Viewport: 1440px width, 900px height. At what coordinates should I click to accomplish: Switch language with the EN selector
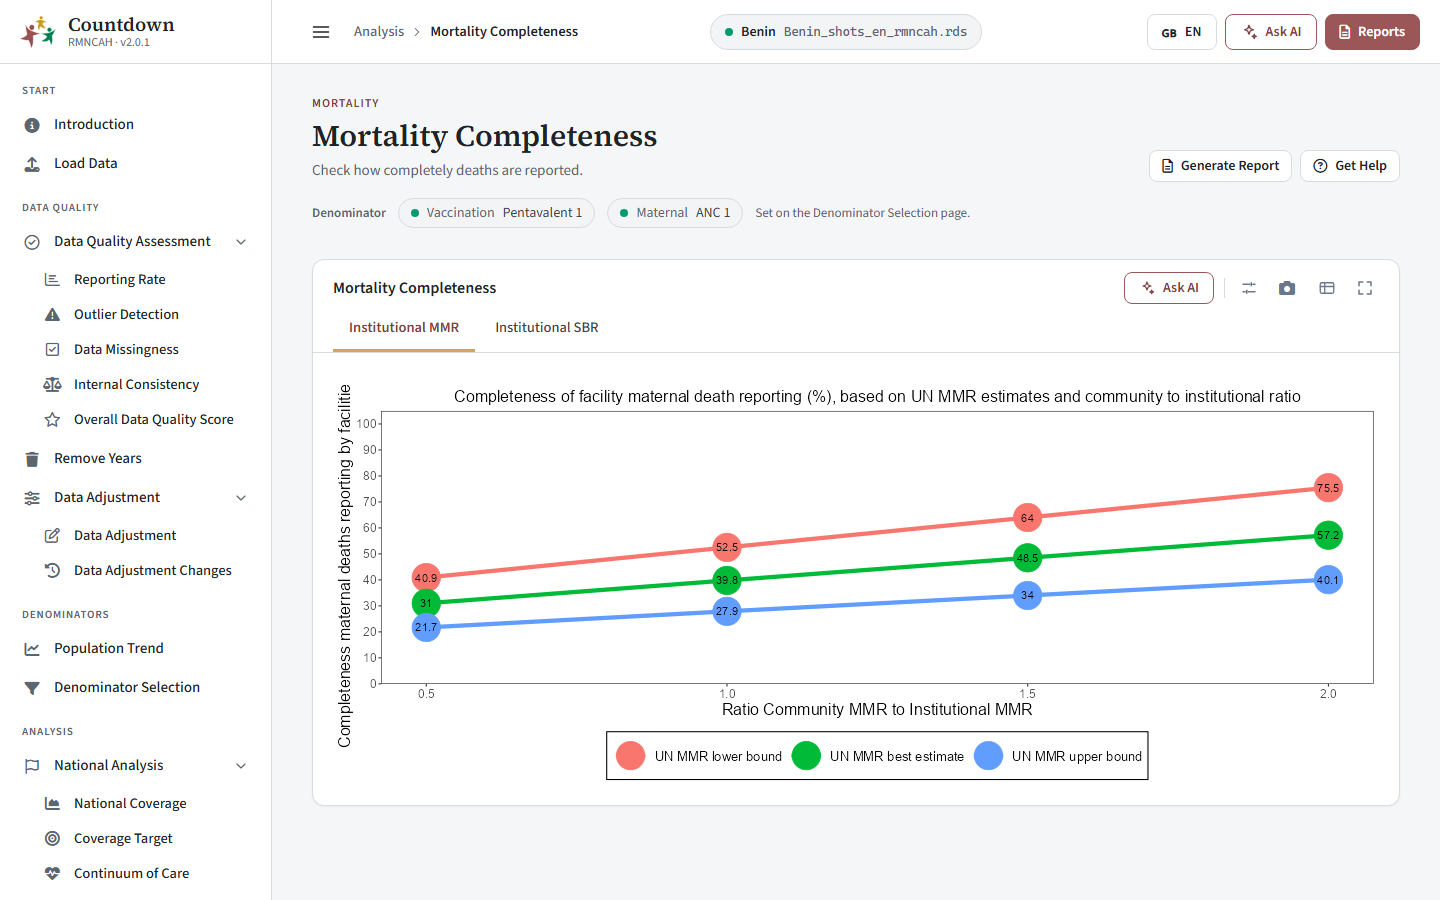(1181, 32)
